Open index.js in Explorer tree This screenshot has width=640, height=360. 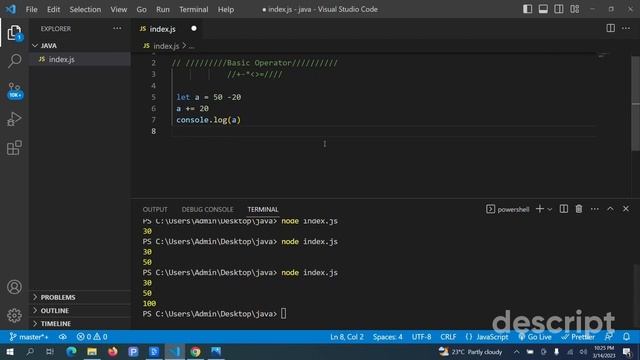(x=80, y=59)
